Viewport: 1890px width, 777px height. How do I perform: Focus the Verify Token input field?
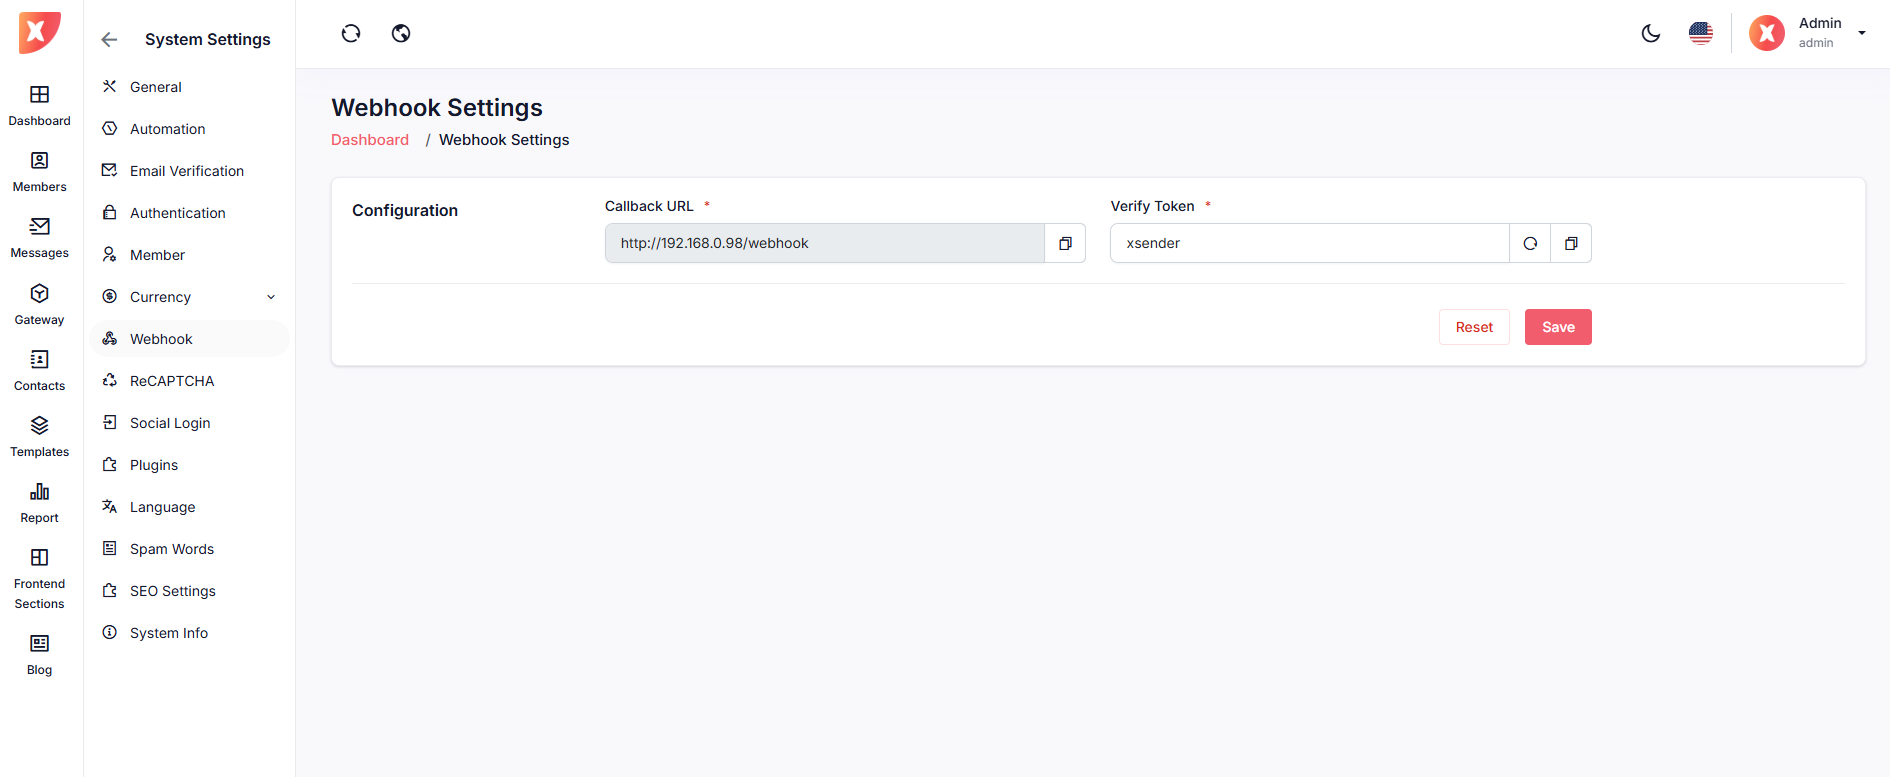[x=1308, y=243]
